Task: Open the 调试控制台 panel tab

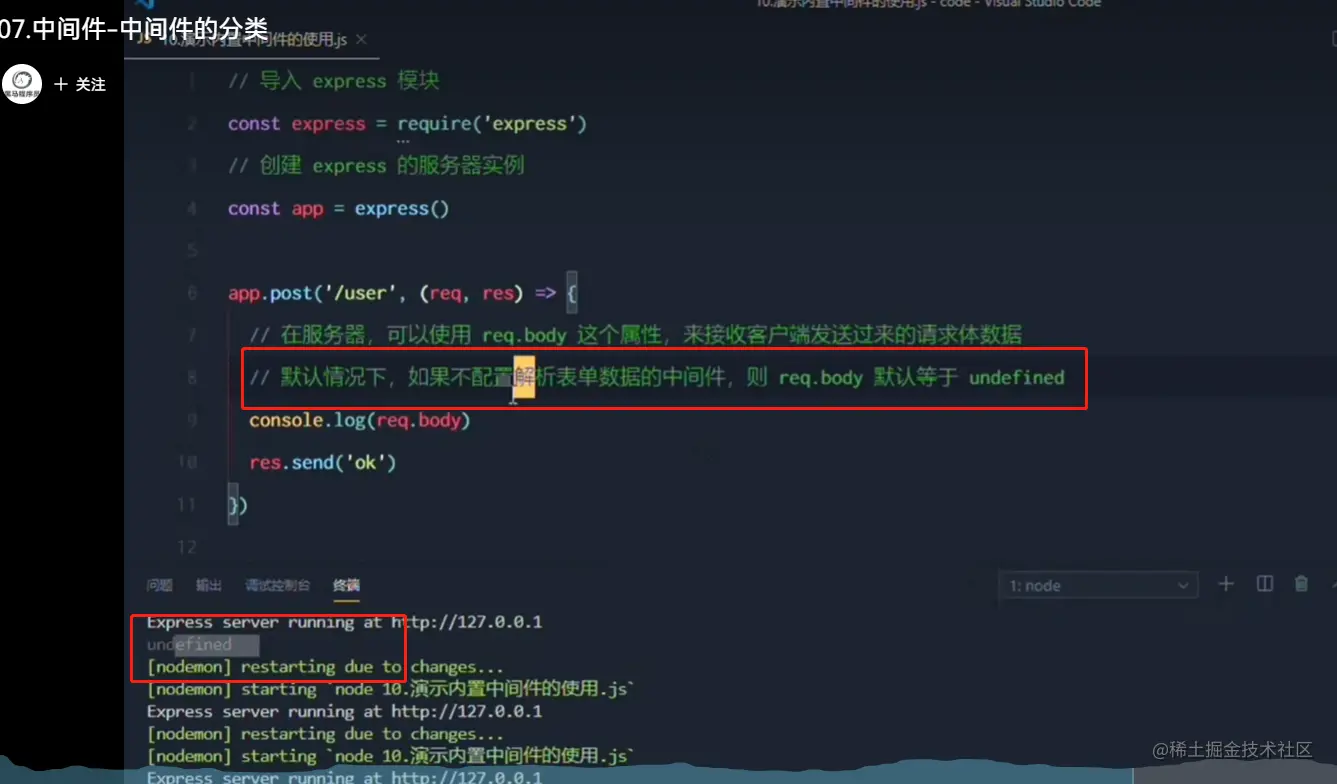Action: (277, 585)
